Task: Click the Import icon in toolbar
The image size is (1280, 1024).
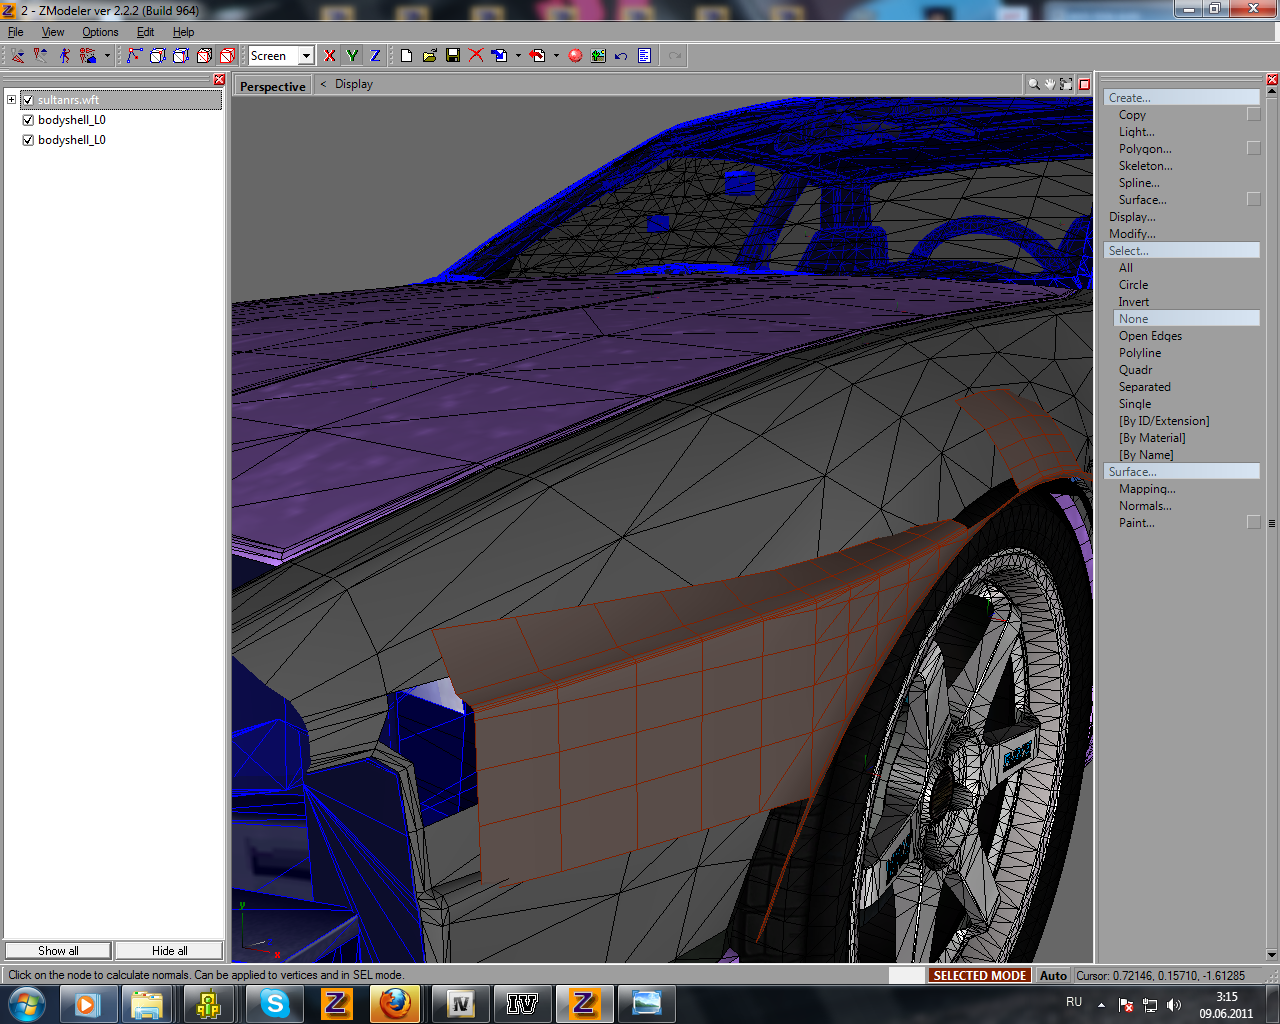Action: click(x=499, y=56)
